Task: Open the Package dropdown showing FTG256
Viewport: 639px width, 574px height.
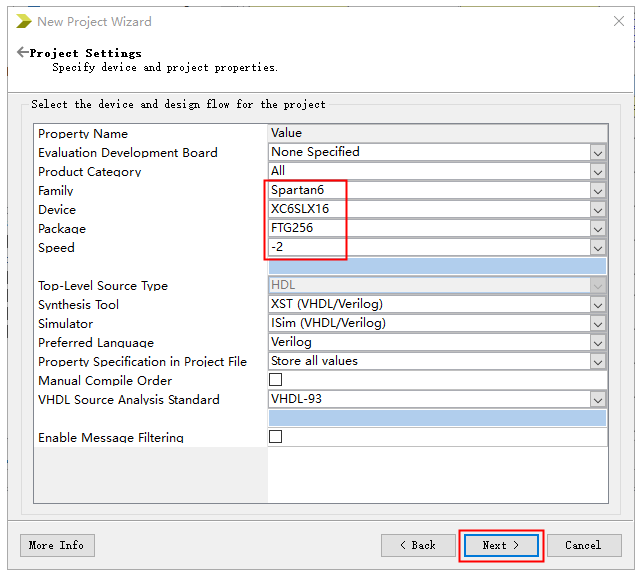Action: click(x=597, y=228)
